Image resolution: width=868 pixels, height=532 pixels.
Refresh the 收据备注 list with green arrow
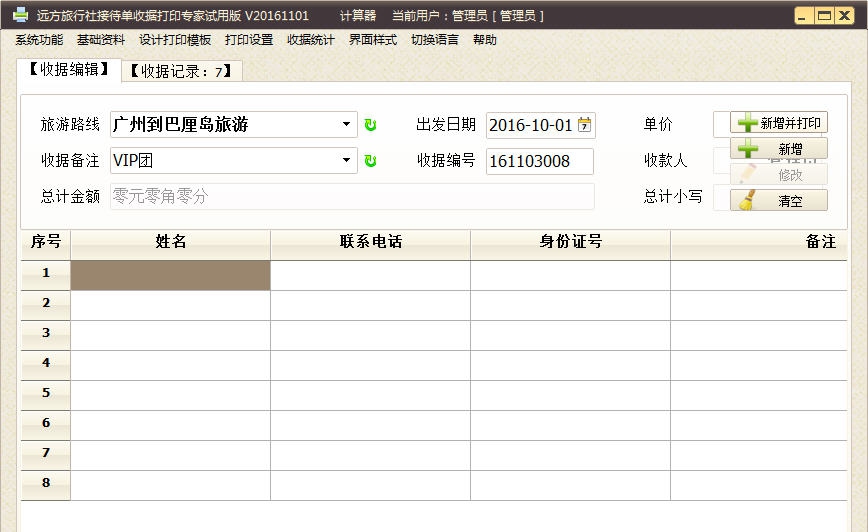(370, 161)
